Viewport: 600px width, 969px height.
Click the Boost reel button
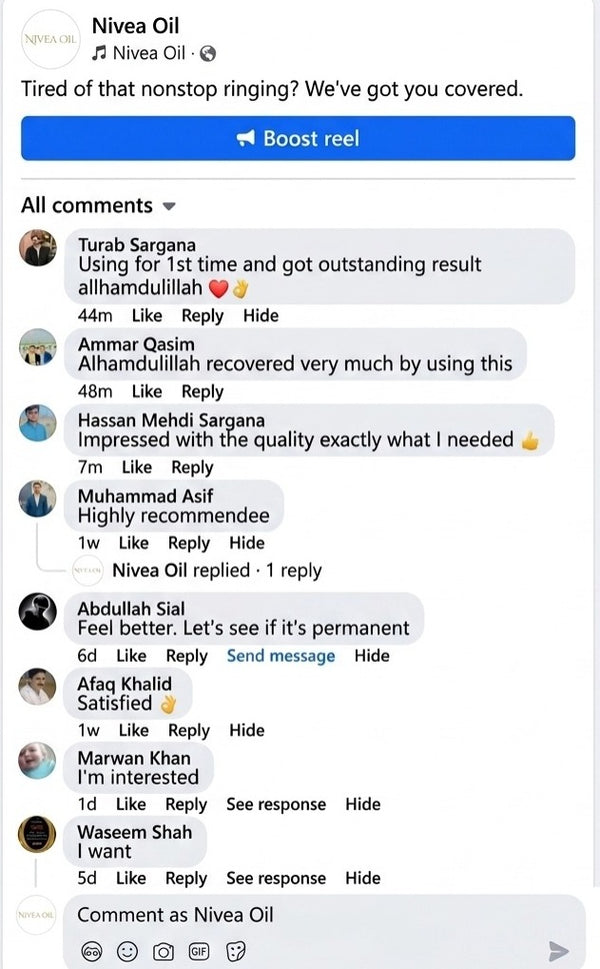click(x=298, y=138)
